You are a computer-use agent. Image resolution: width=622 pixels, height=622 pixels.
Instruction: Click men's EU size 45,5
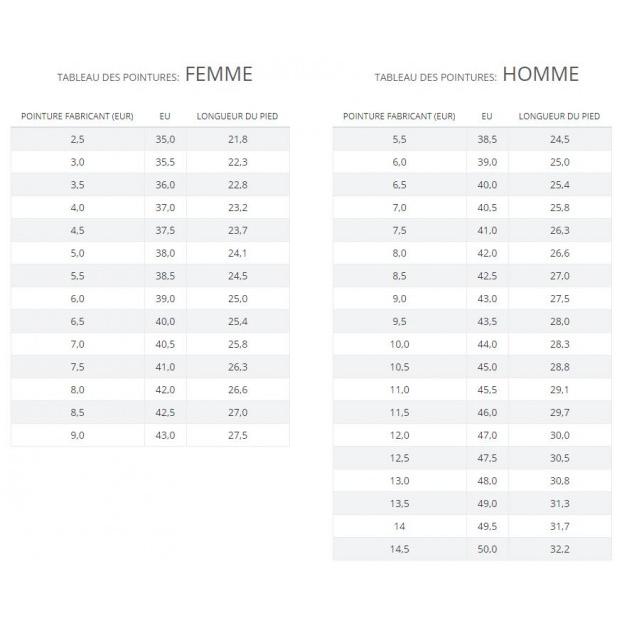487,390
